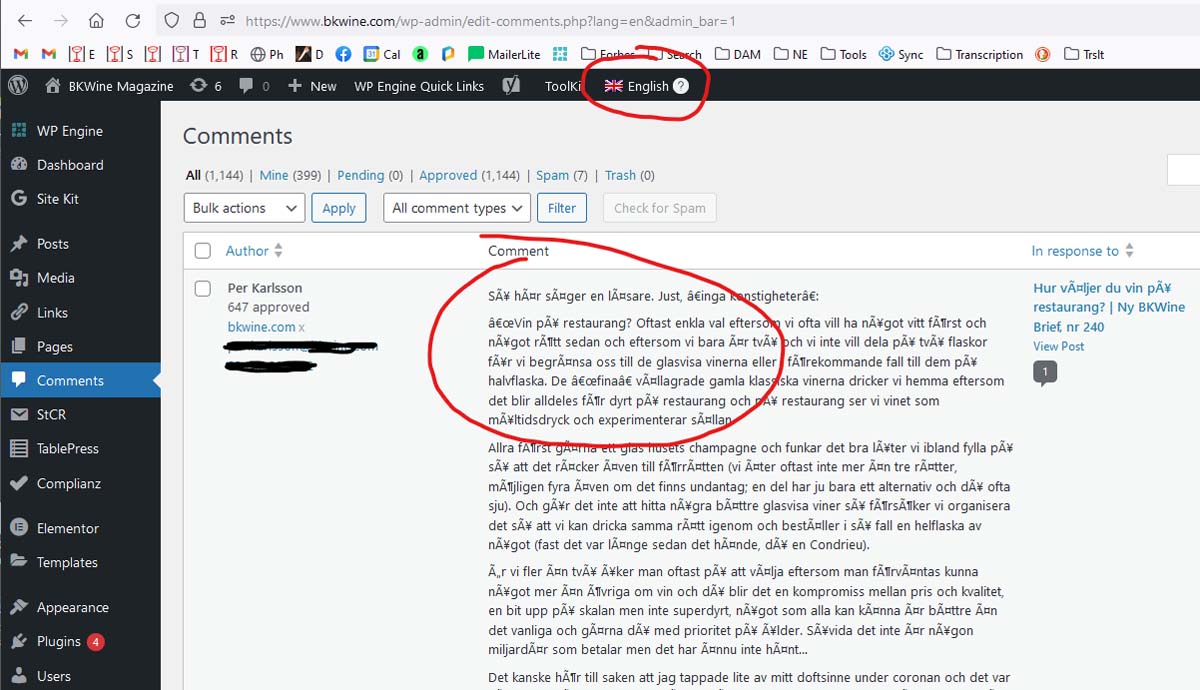This screenshot has height=690, width=1200.
Task: Open the Sync bookmark
Action: [900, 54]
